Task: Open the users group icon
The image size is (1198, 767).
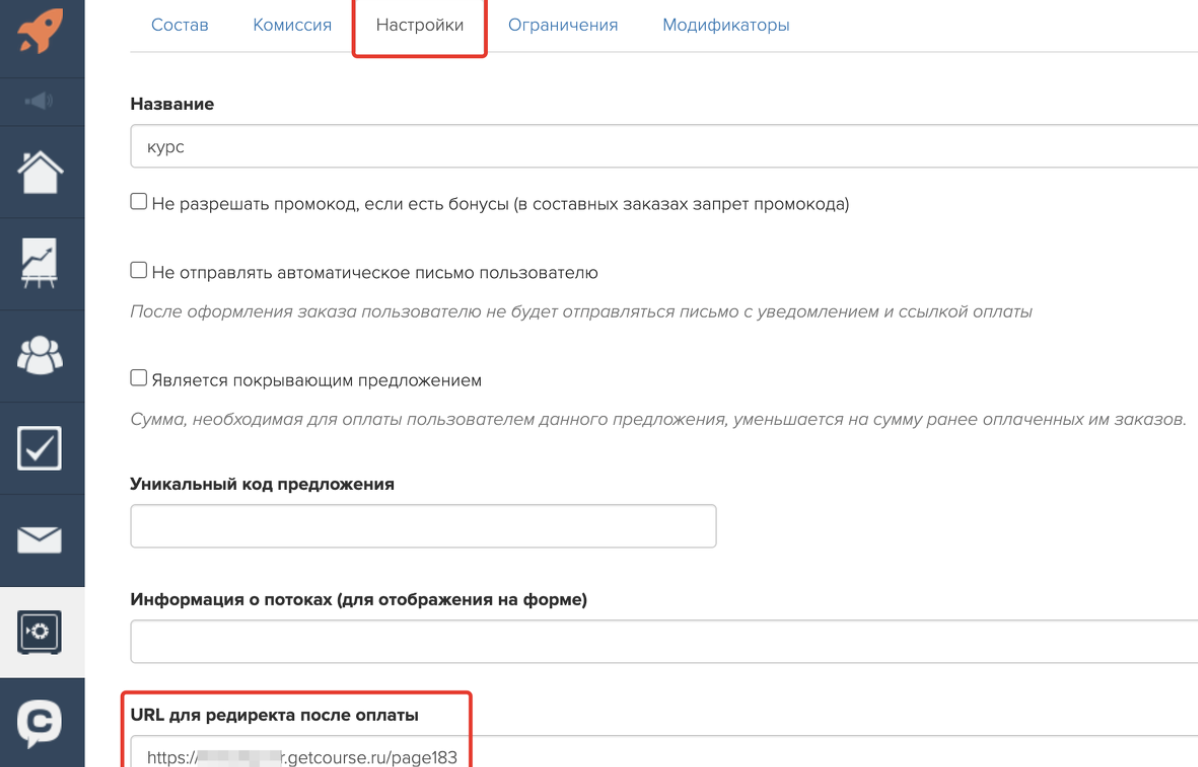Action: coord(41,355)
